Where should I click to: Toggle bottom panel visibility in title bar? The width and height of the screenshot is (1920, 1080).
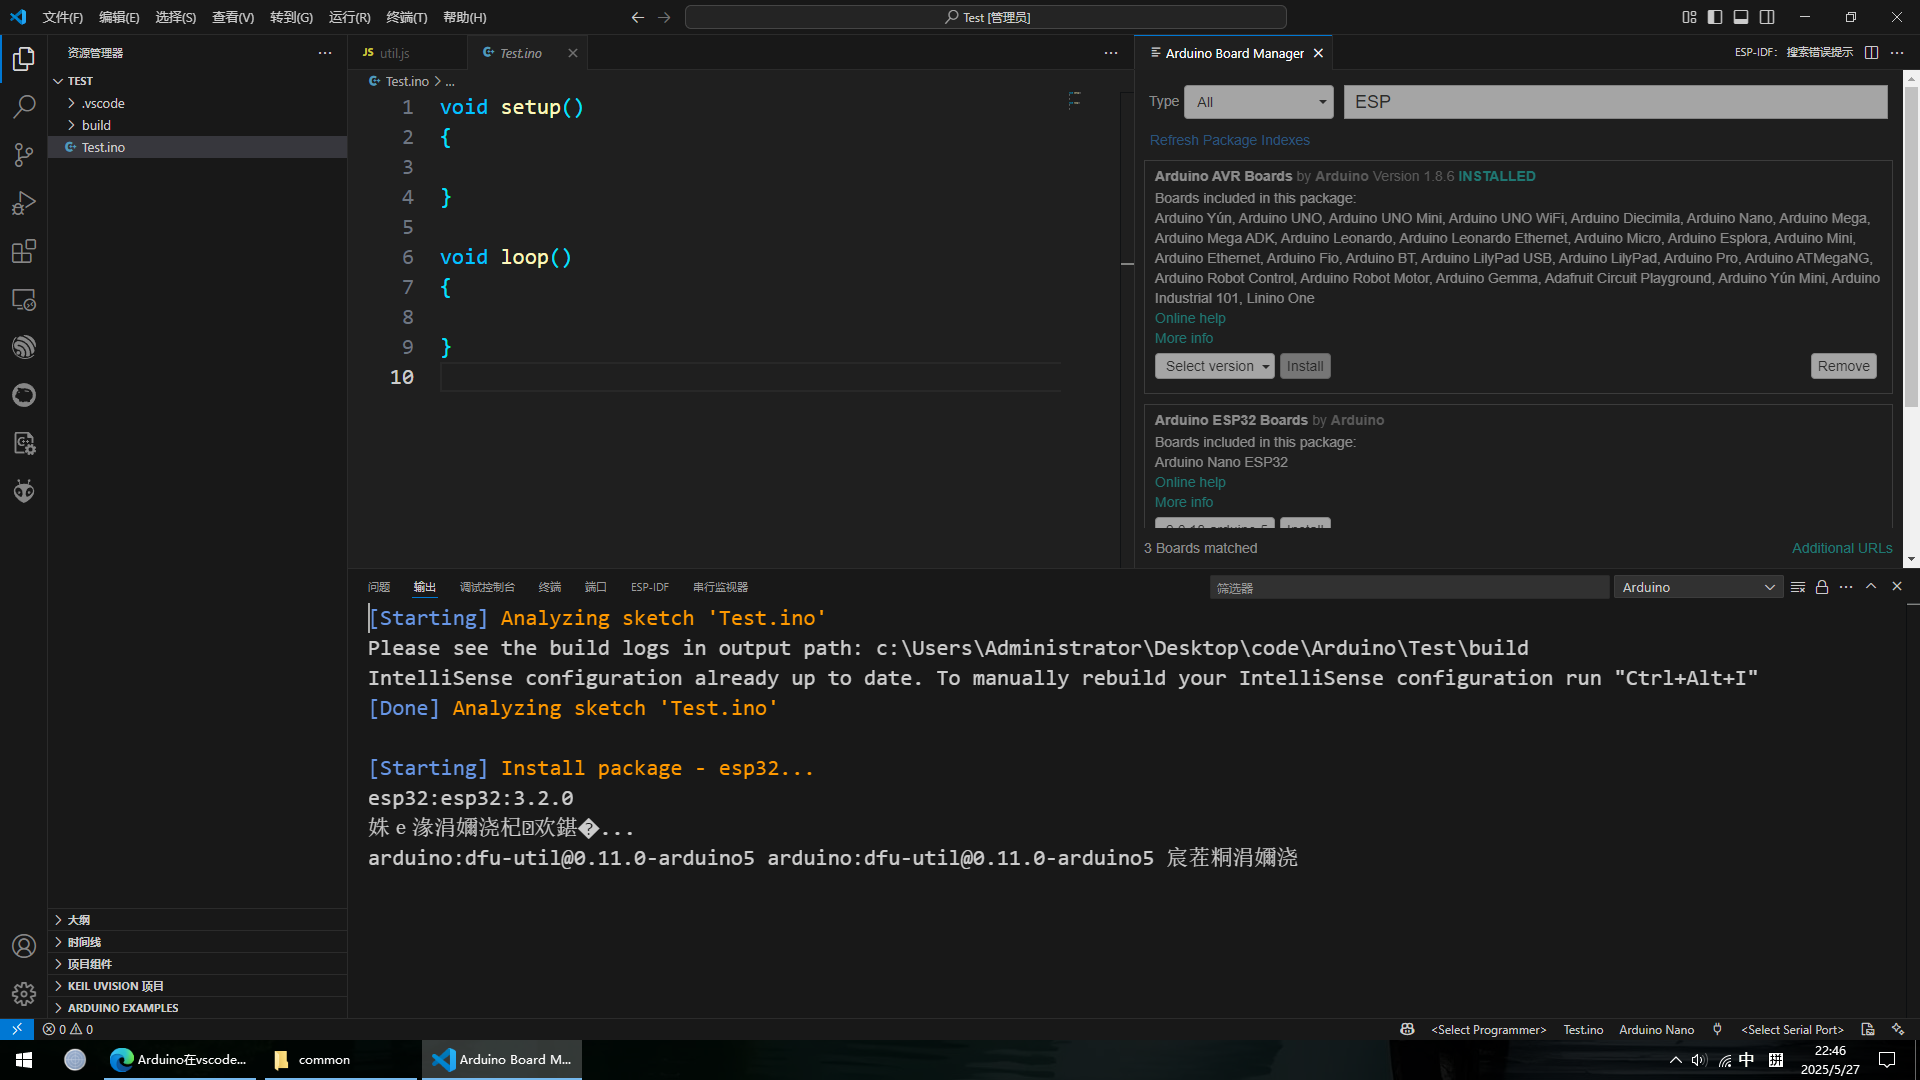pos(1741,17)
